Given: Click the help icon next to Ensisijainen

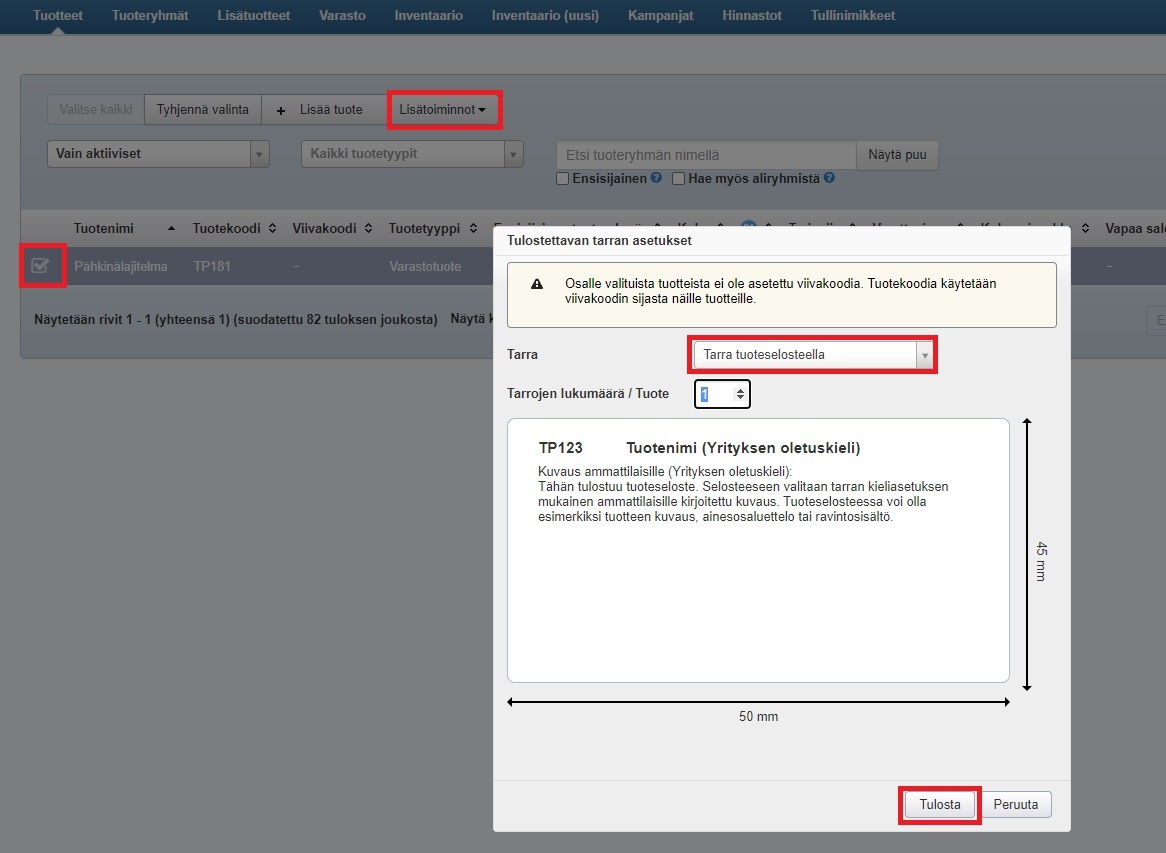Looking at the screenshot, I should click(656, 179).
